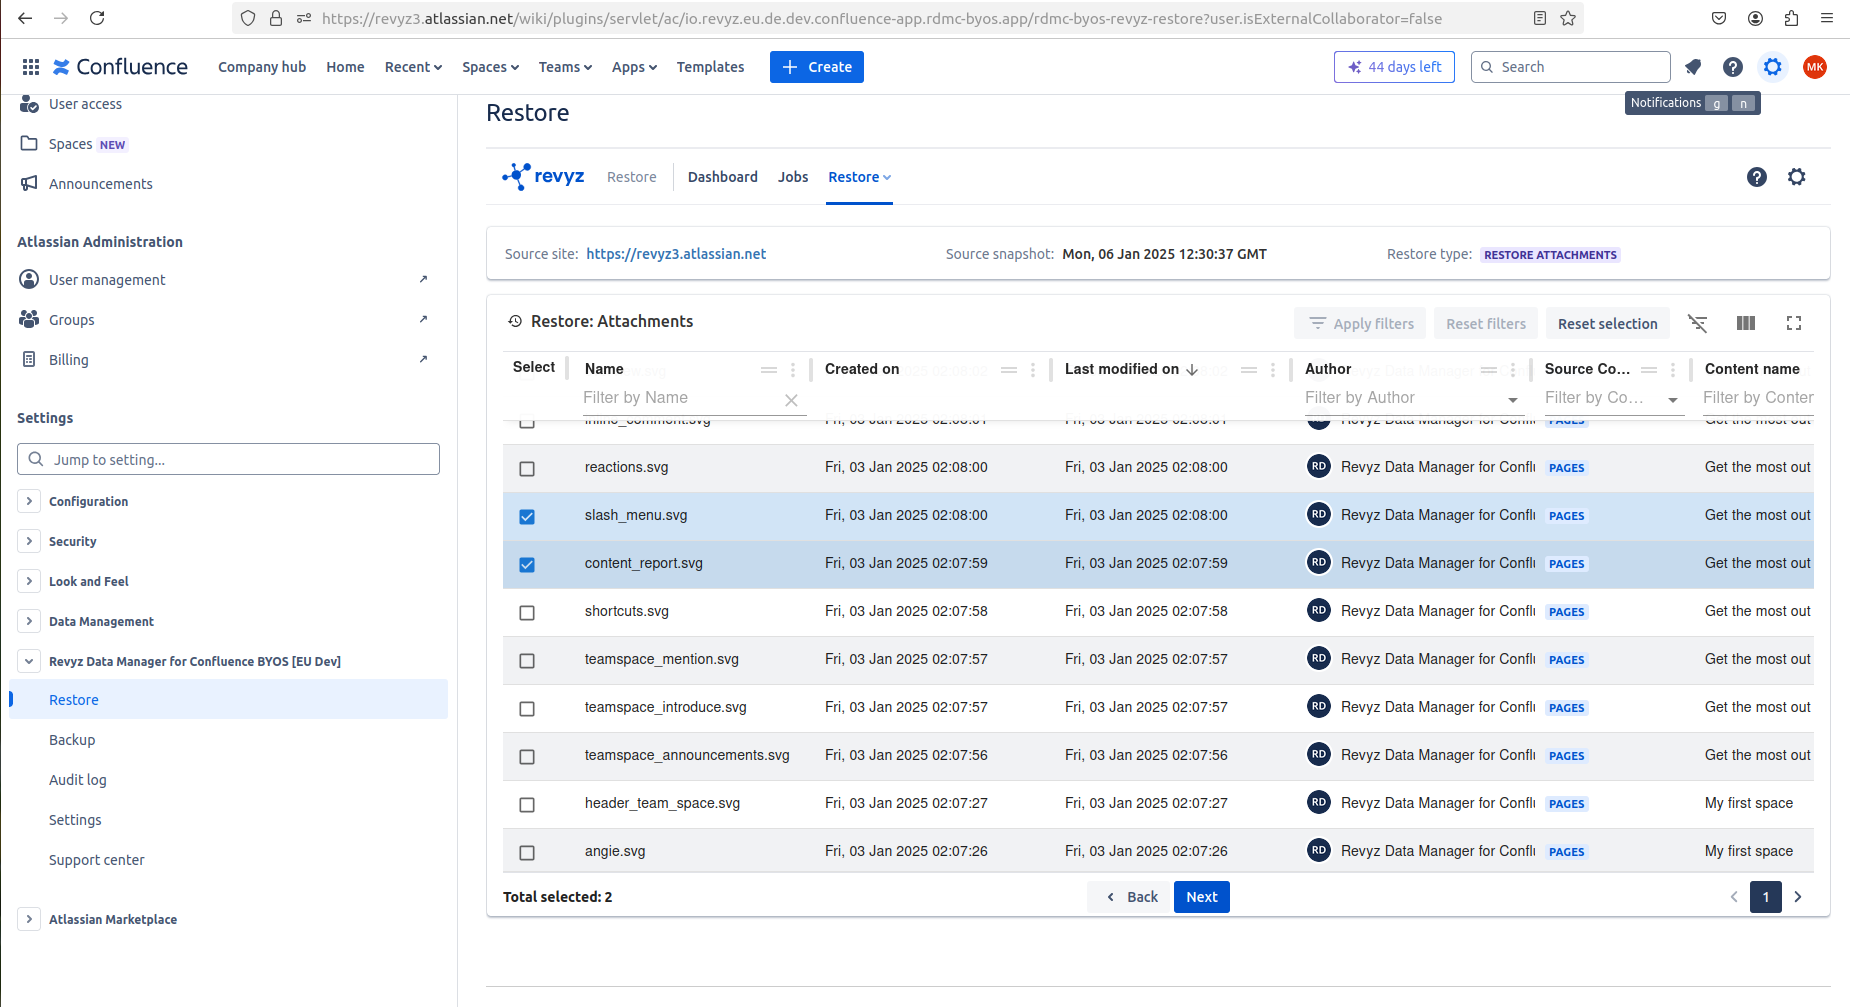Check the angie.svg checkbox

click(527, 852)
